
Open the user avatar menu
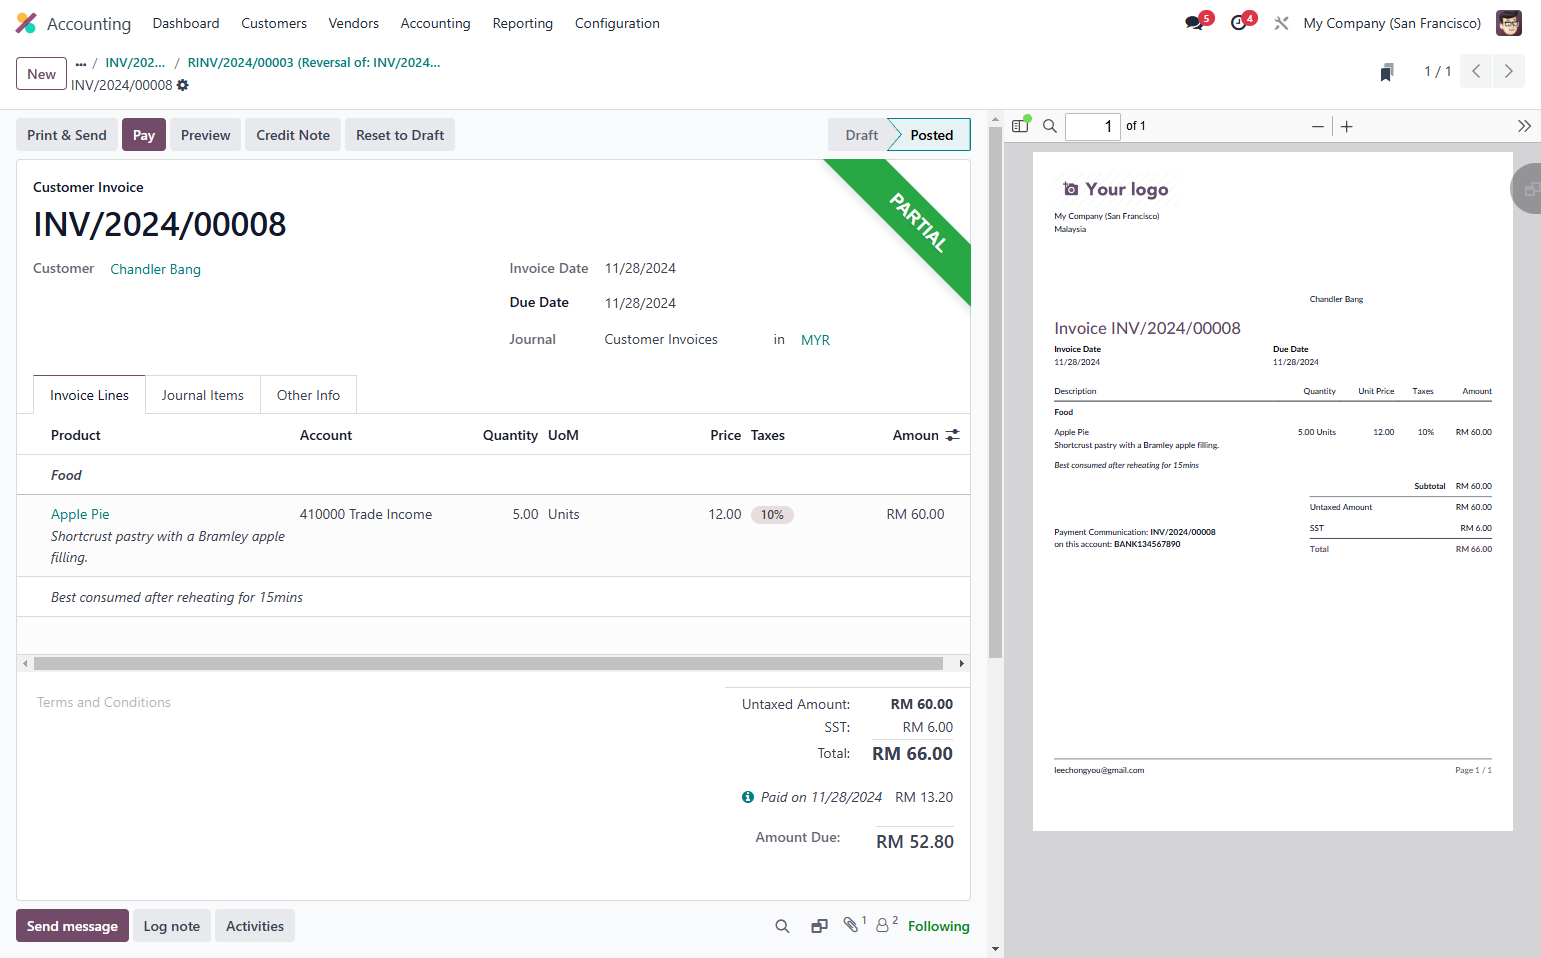point(1509,23)
